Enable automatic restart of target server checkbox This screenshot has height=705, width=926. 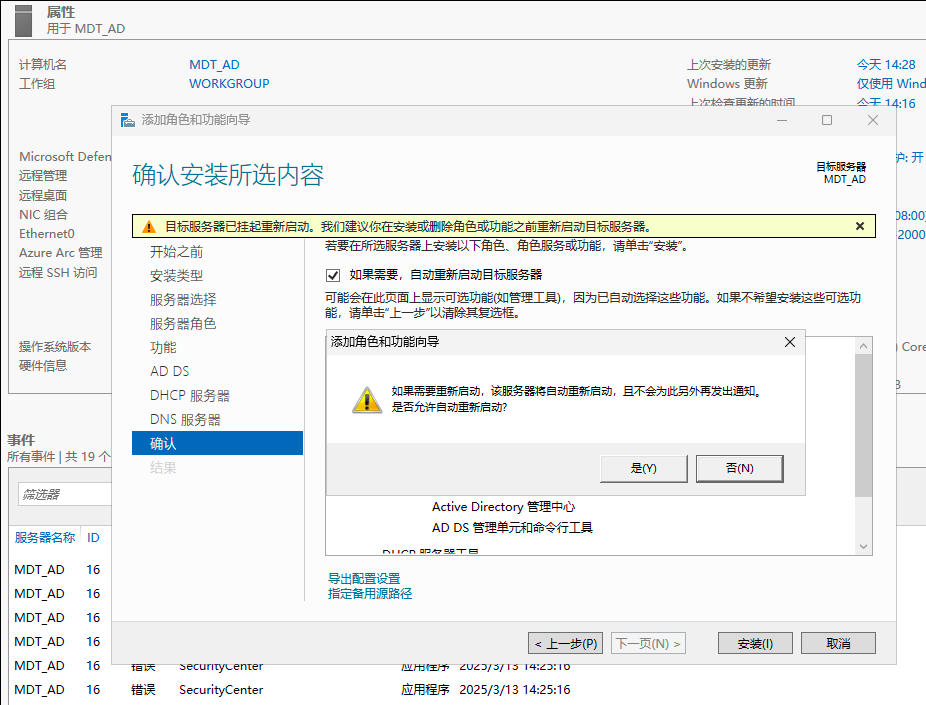click(x=333, y=276)
